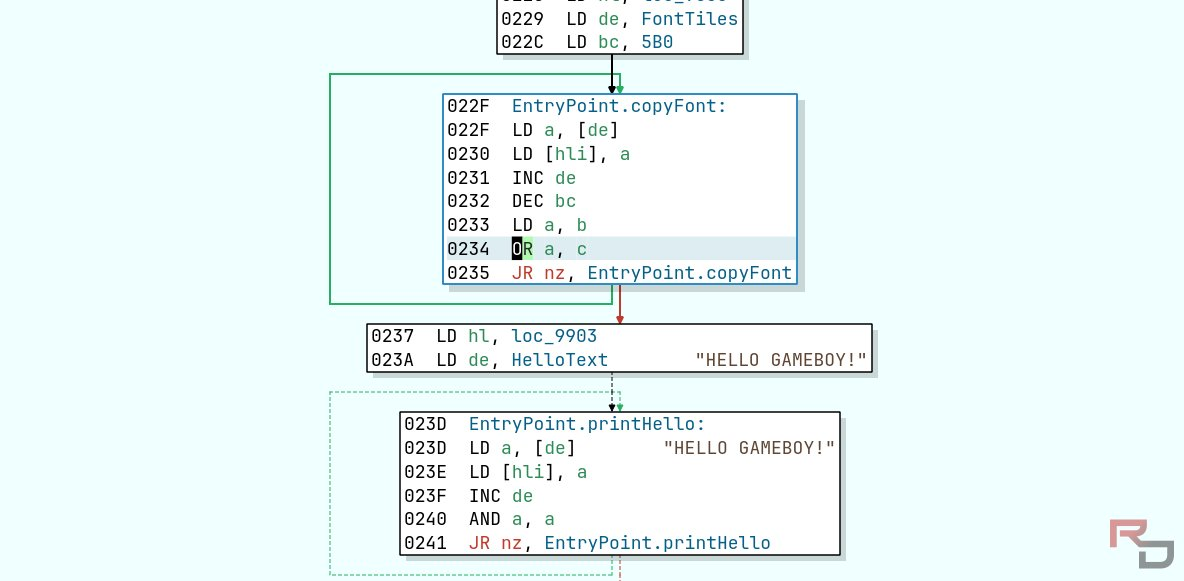The width and height of the screenshot is (1184, 581).
Task: Click the 'INC de' instruction at 0231
Action: [x=619, y=178]
